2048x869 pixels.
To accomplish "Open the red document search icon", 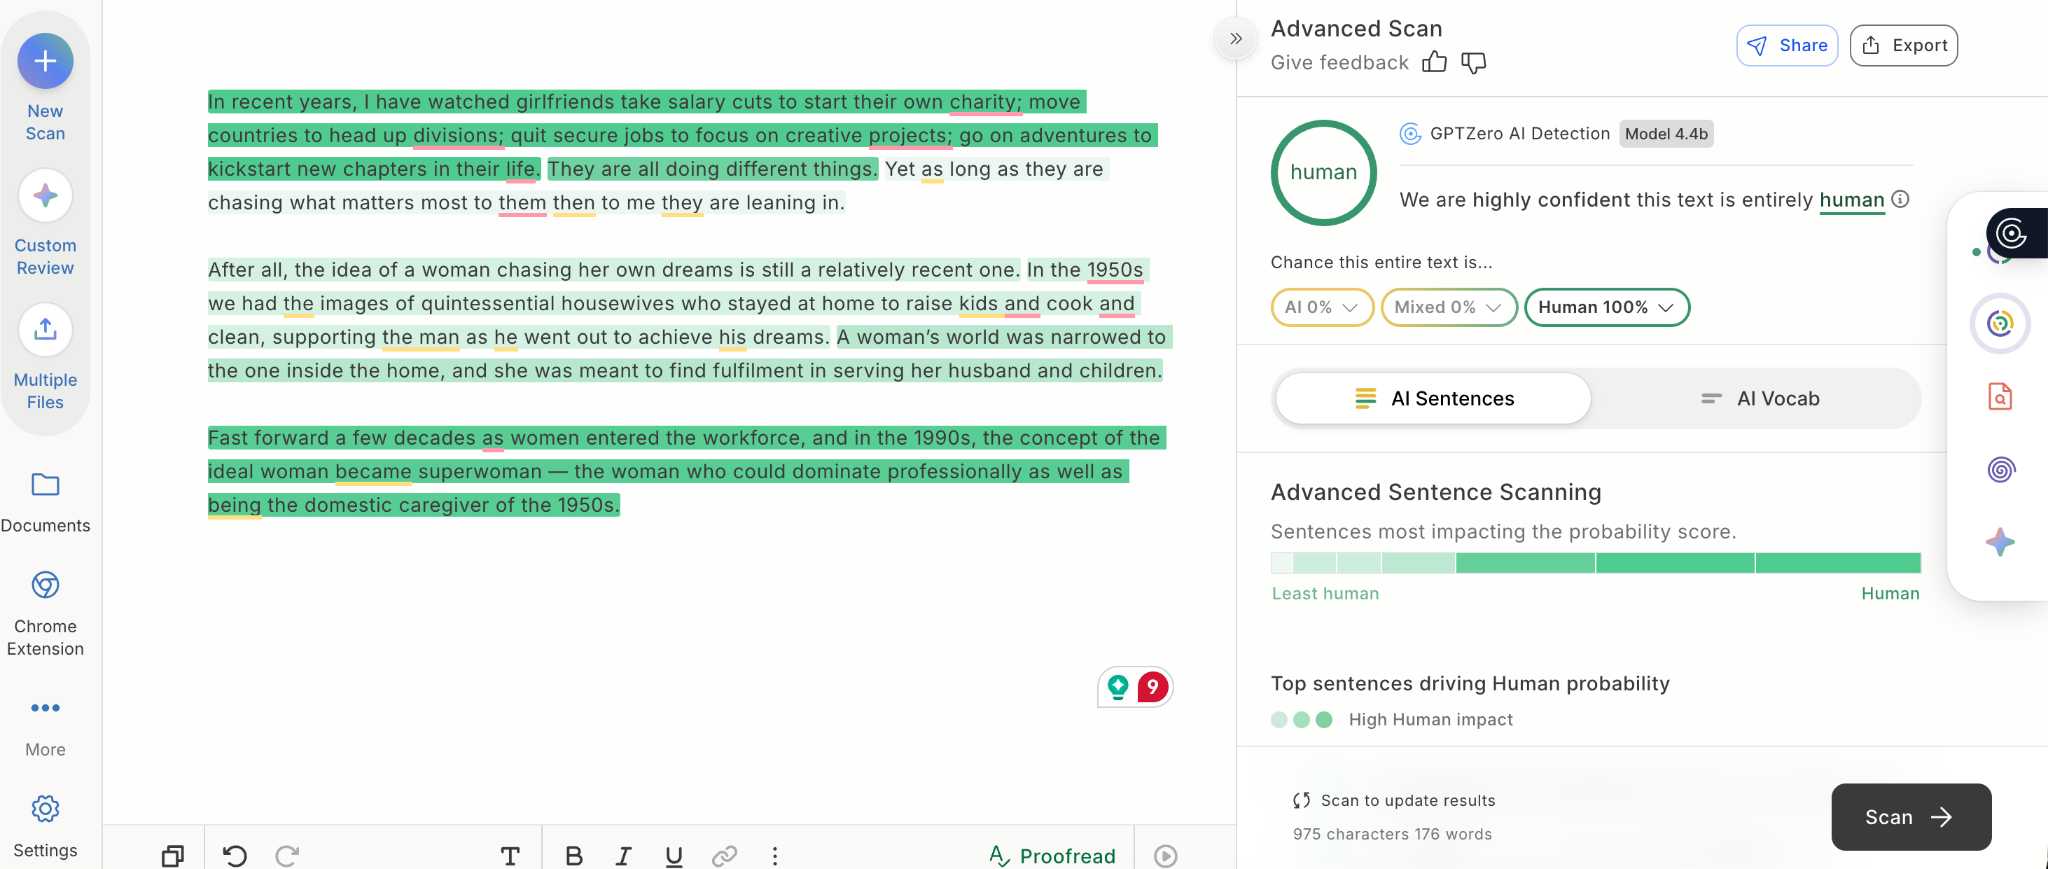I will coord(2000,397).
